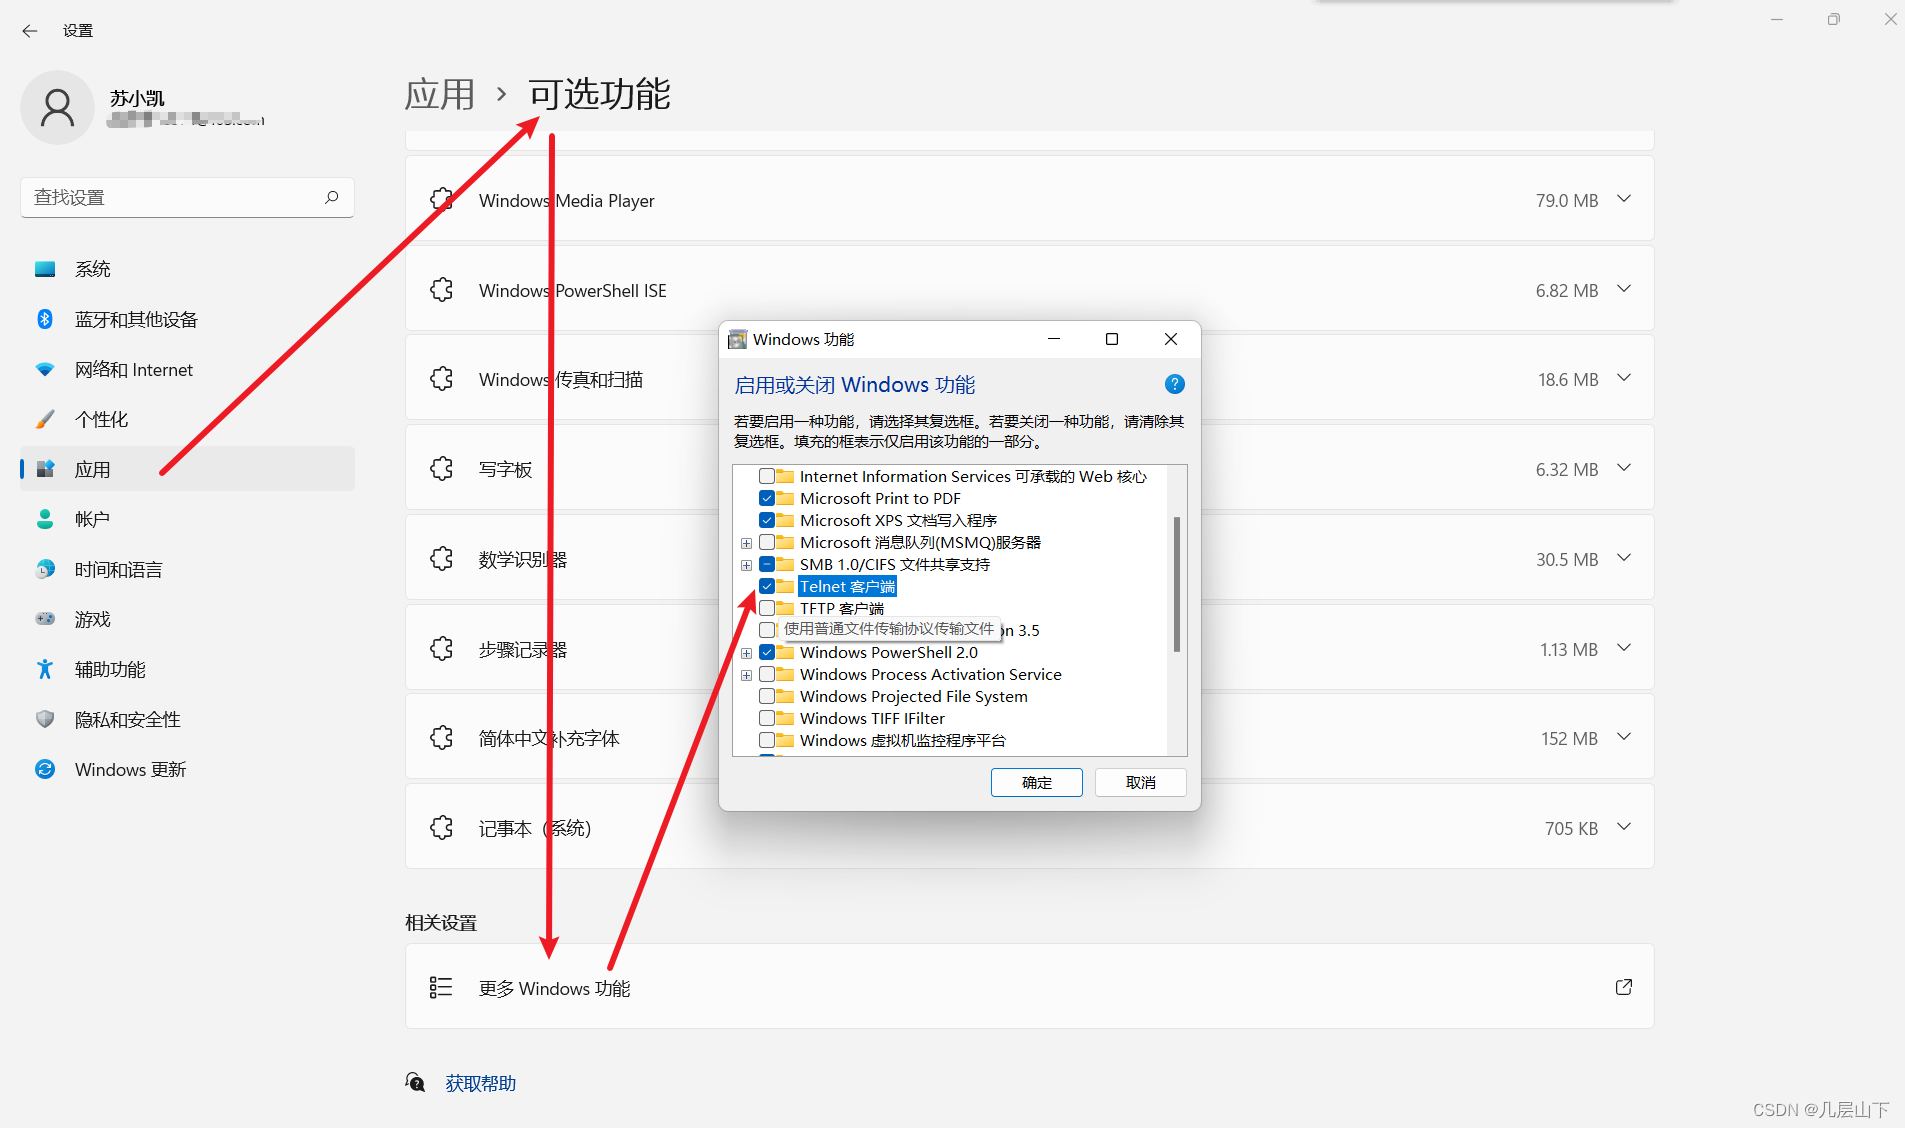Image resolution: width=1905 pixels, height=1128 pixels.
Task: Expand the 18.6 MB Windows 传真和扫描 chevron
Action: click(1624, 378)
